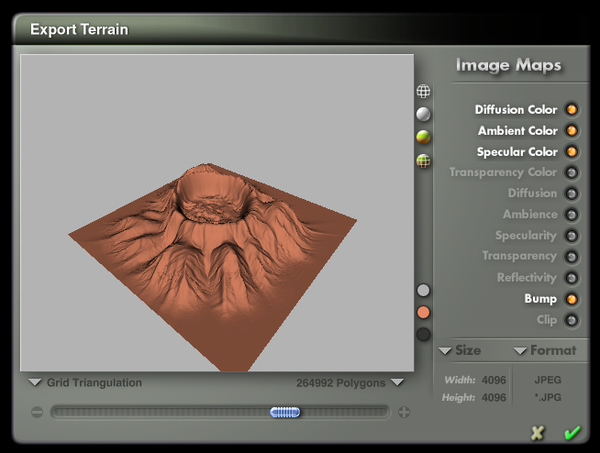The image size is (600, 453).
Task: Click the Width value 4096
Action: point(494,380)
